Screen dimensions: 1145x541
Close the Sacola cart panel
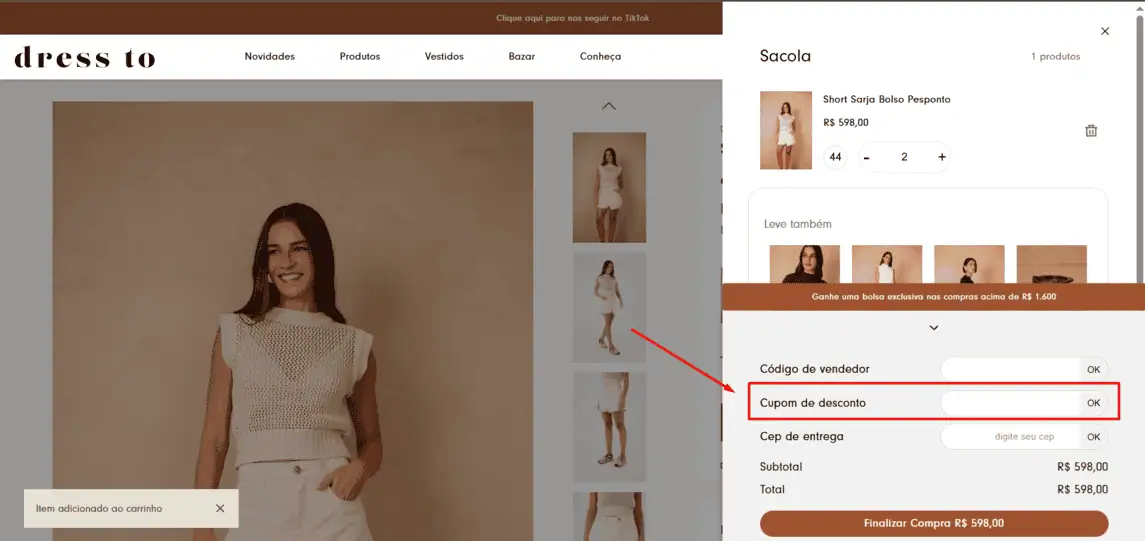click(x=1105, y=31)
